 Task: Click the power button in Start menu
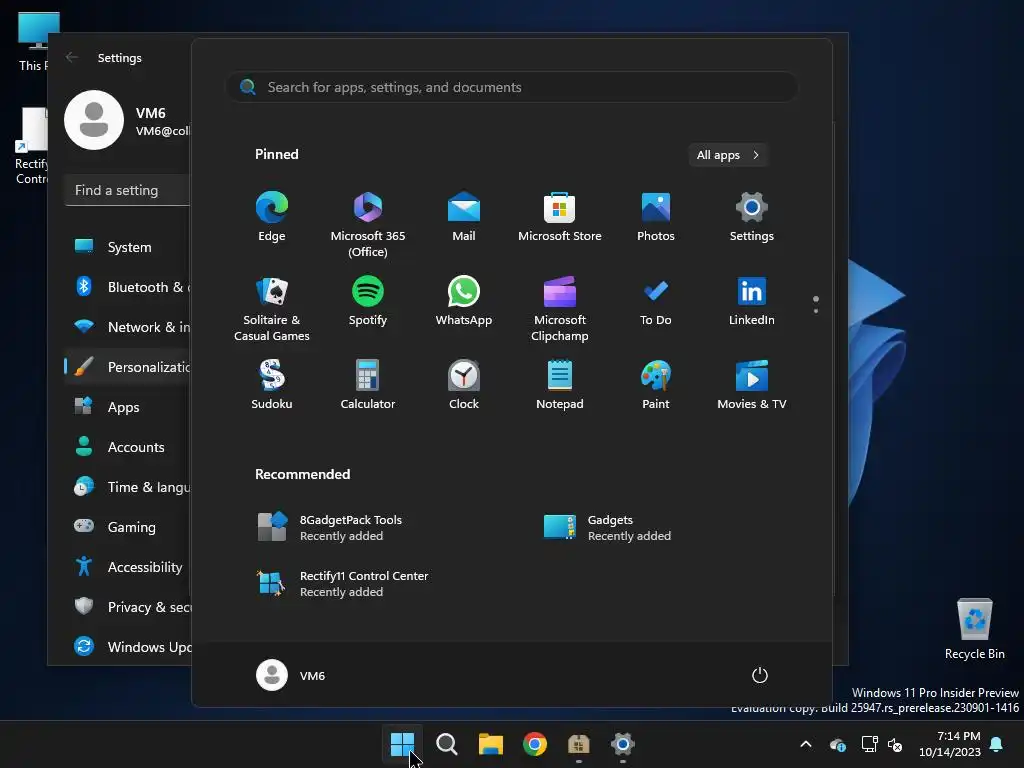click(760, 675)
